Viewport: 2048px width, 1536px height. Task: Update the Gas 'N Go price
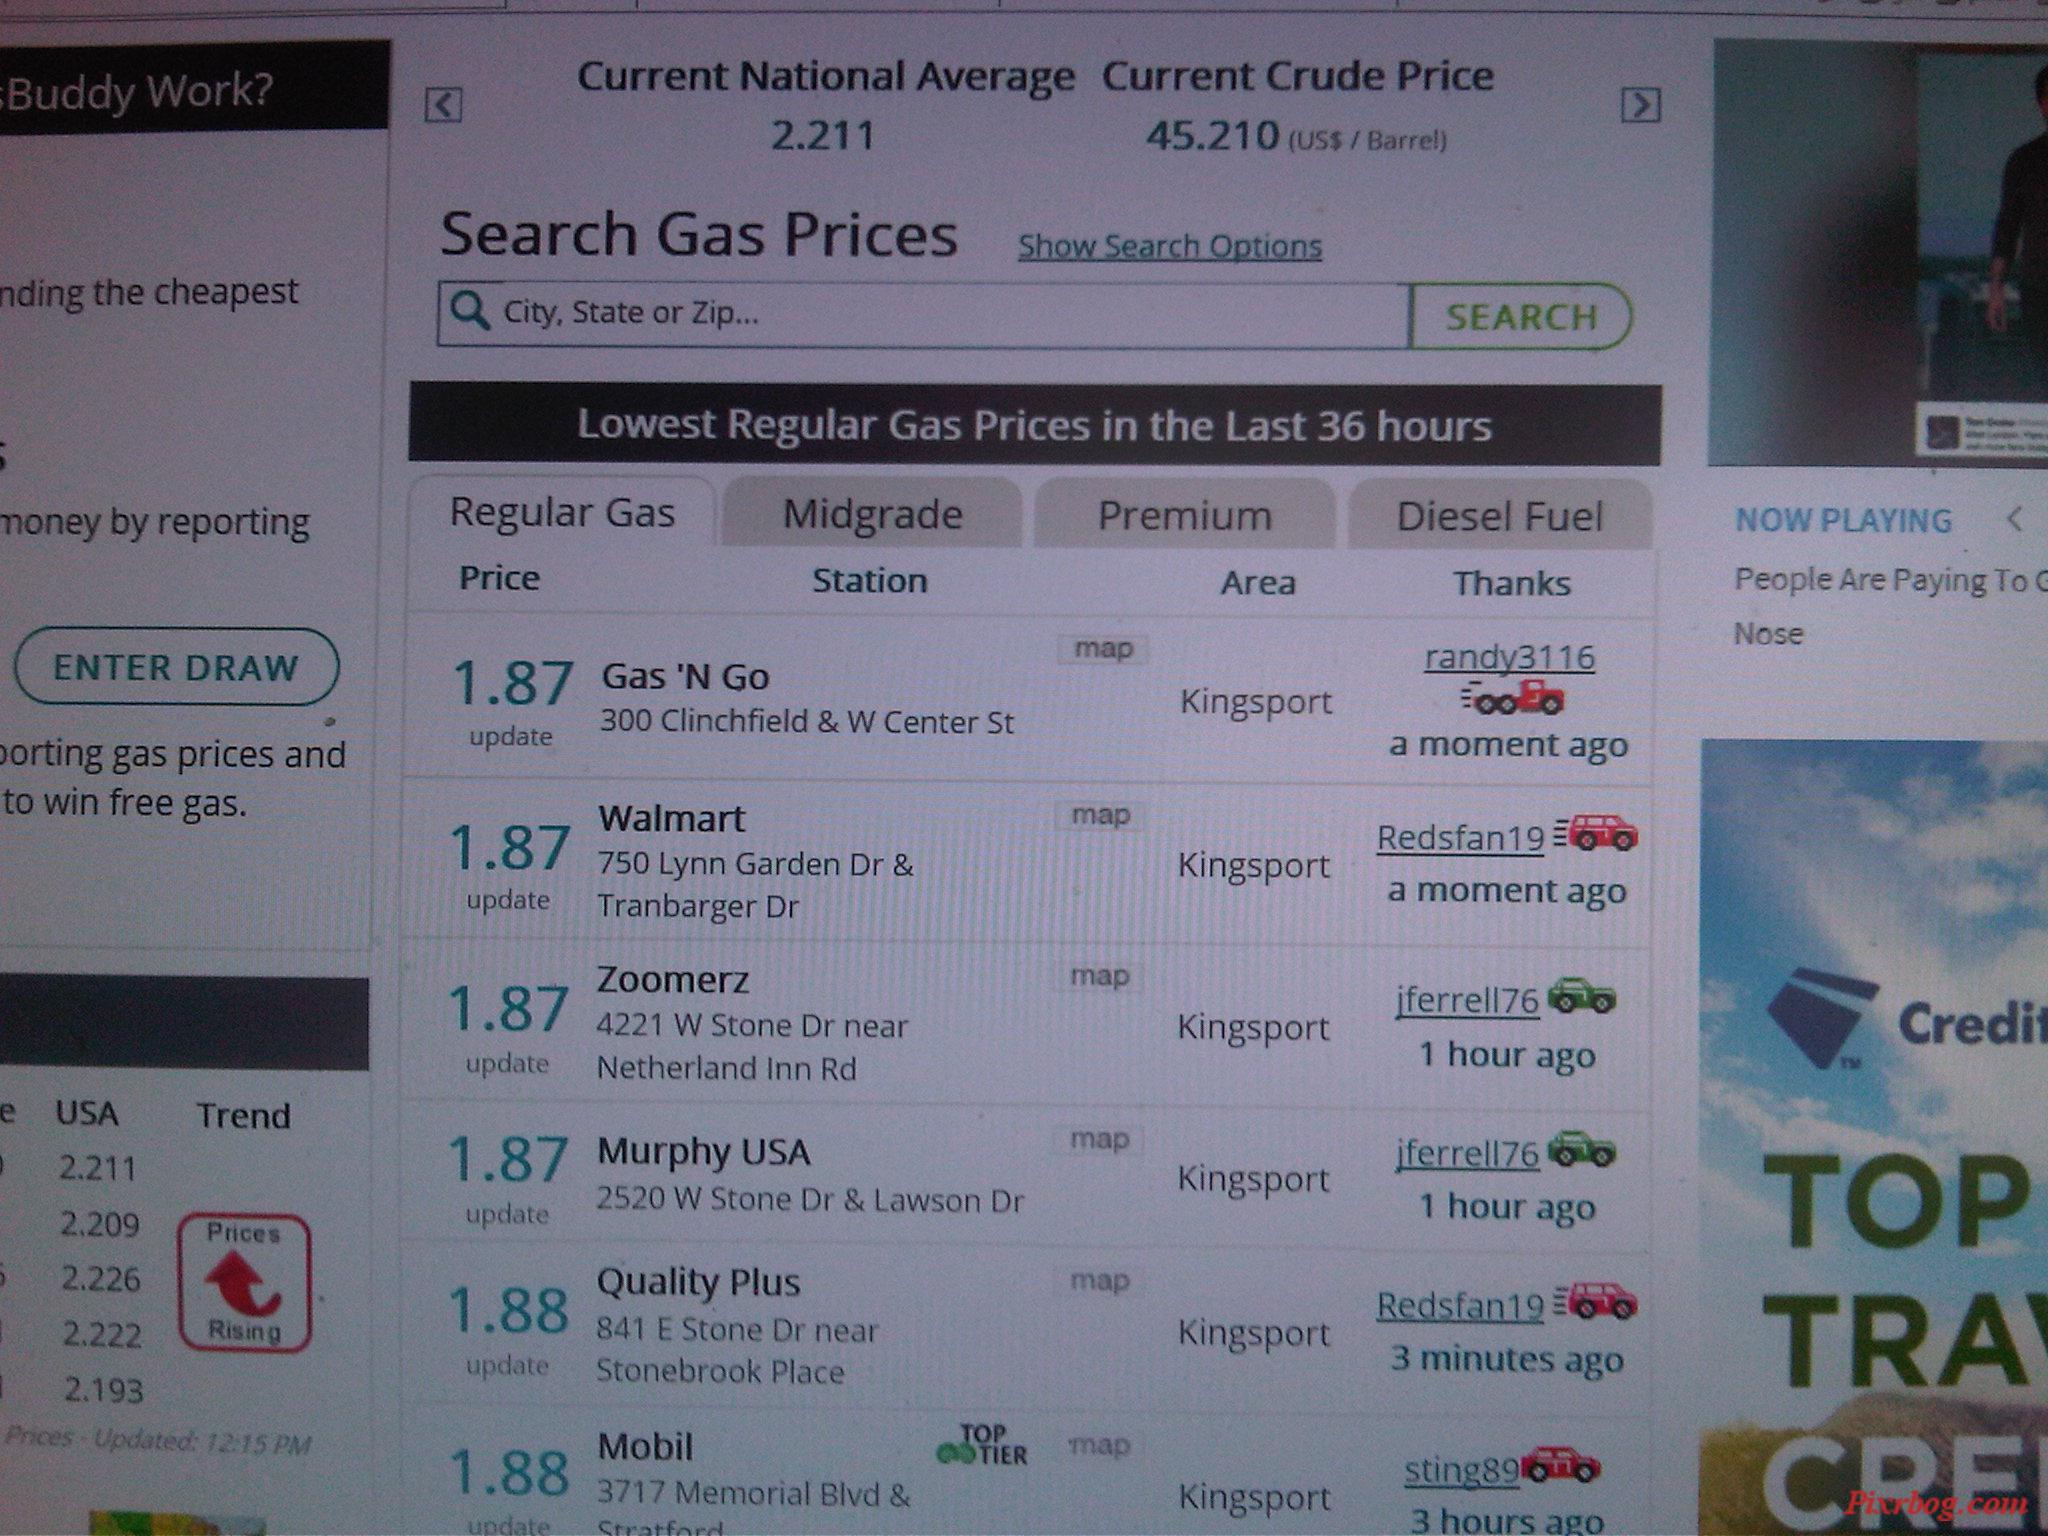[511, 737]
